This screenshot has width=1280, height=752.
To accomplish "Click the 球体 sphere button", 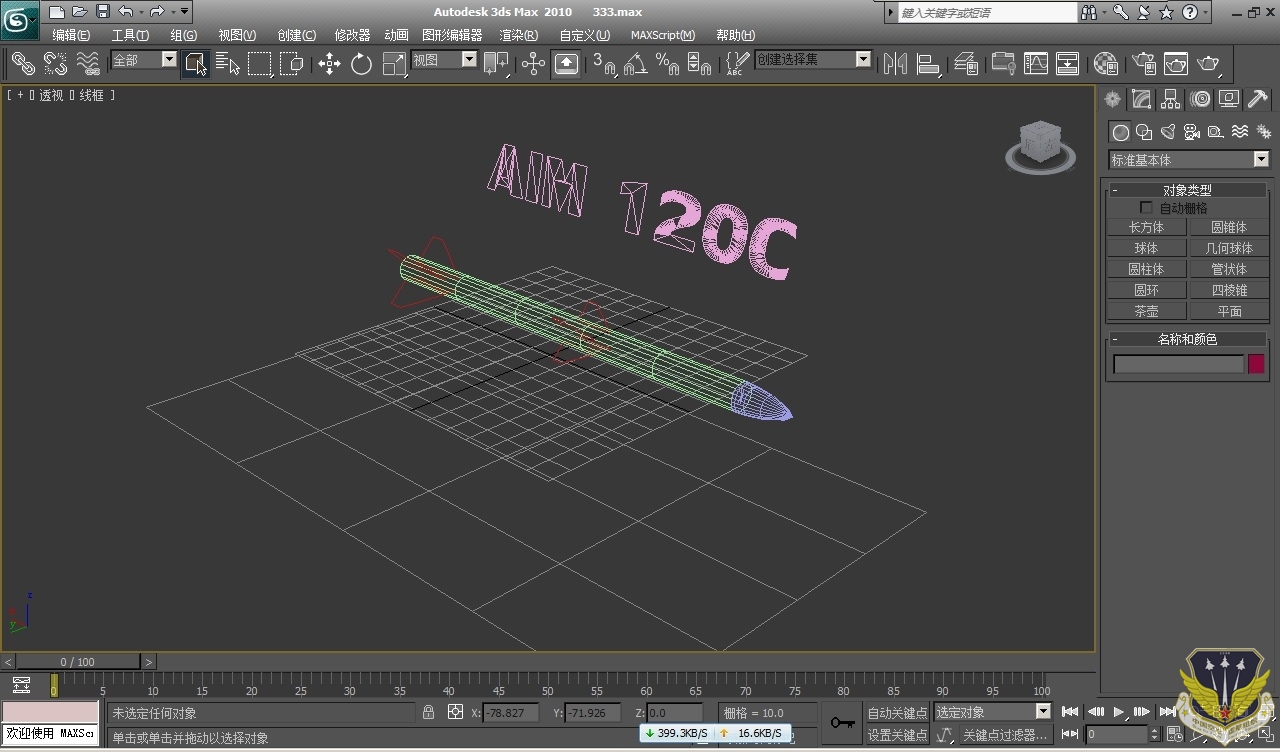I will click(1146, 248).
